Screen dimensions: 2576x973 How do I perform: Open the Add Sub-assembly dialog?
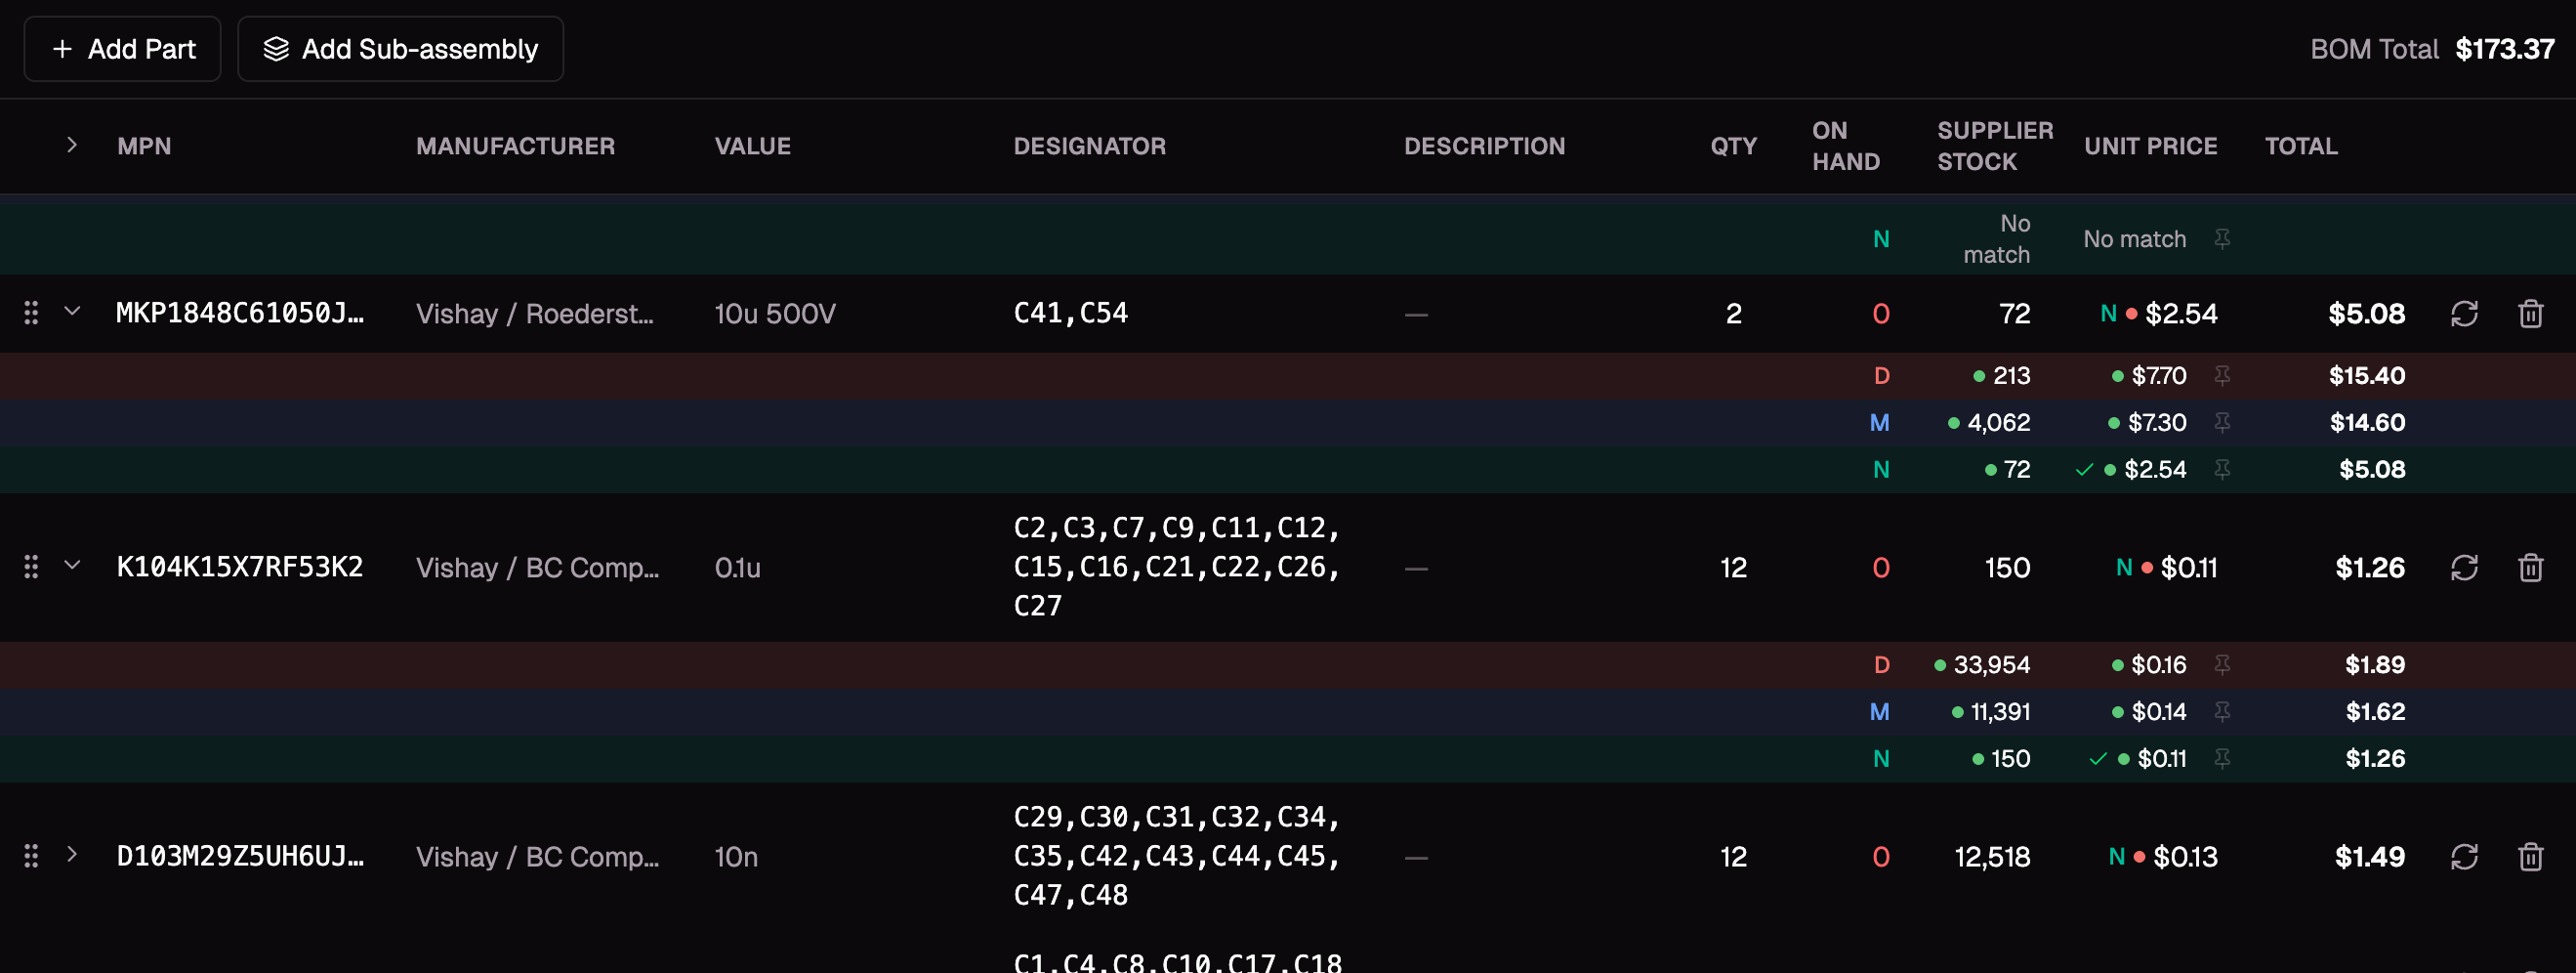(399, 48)
